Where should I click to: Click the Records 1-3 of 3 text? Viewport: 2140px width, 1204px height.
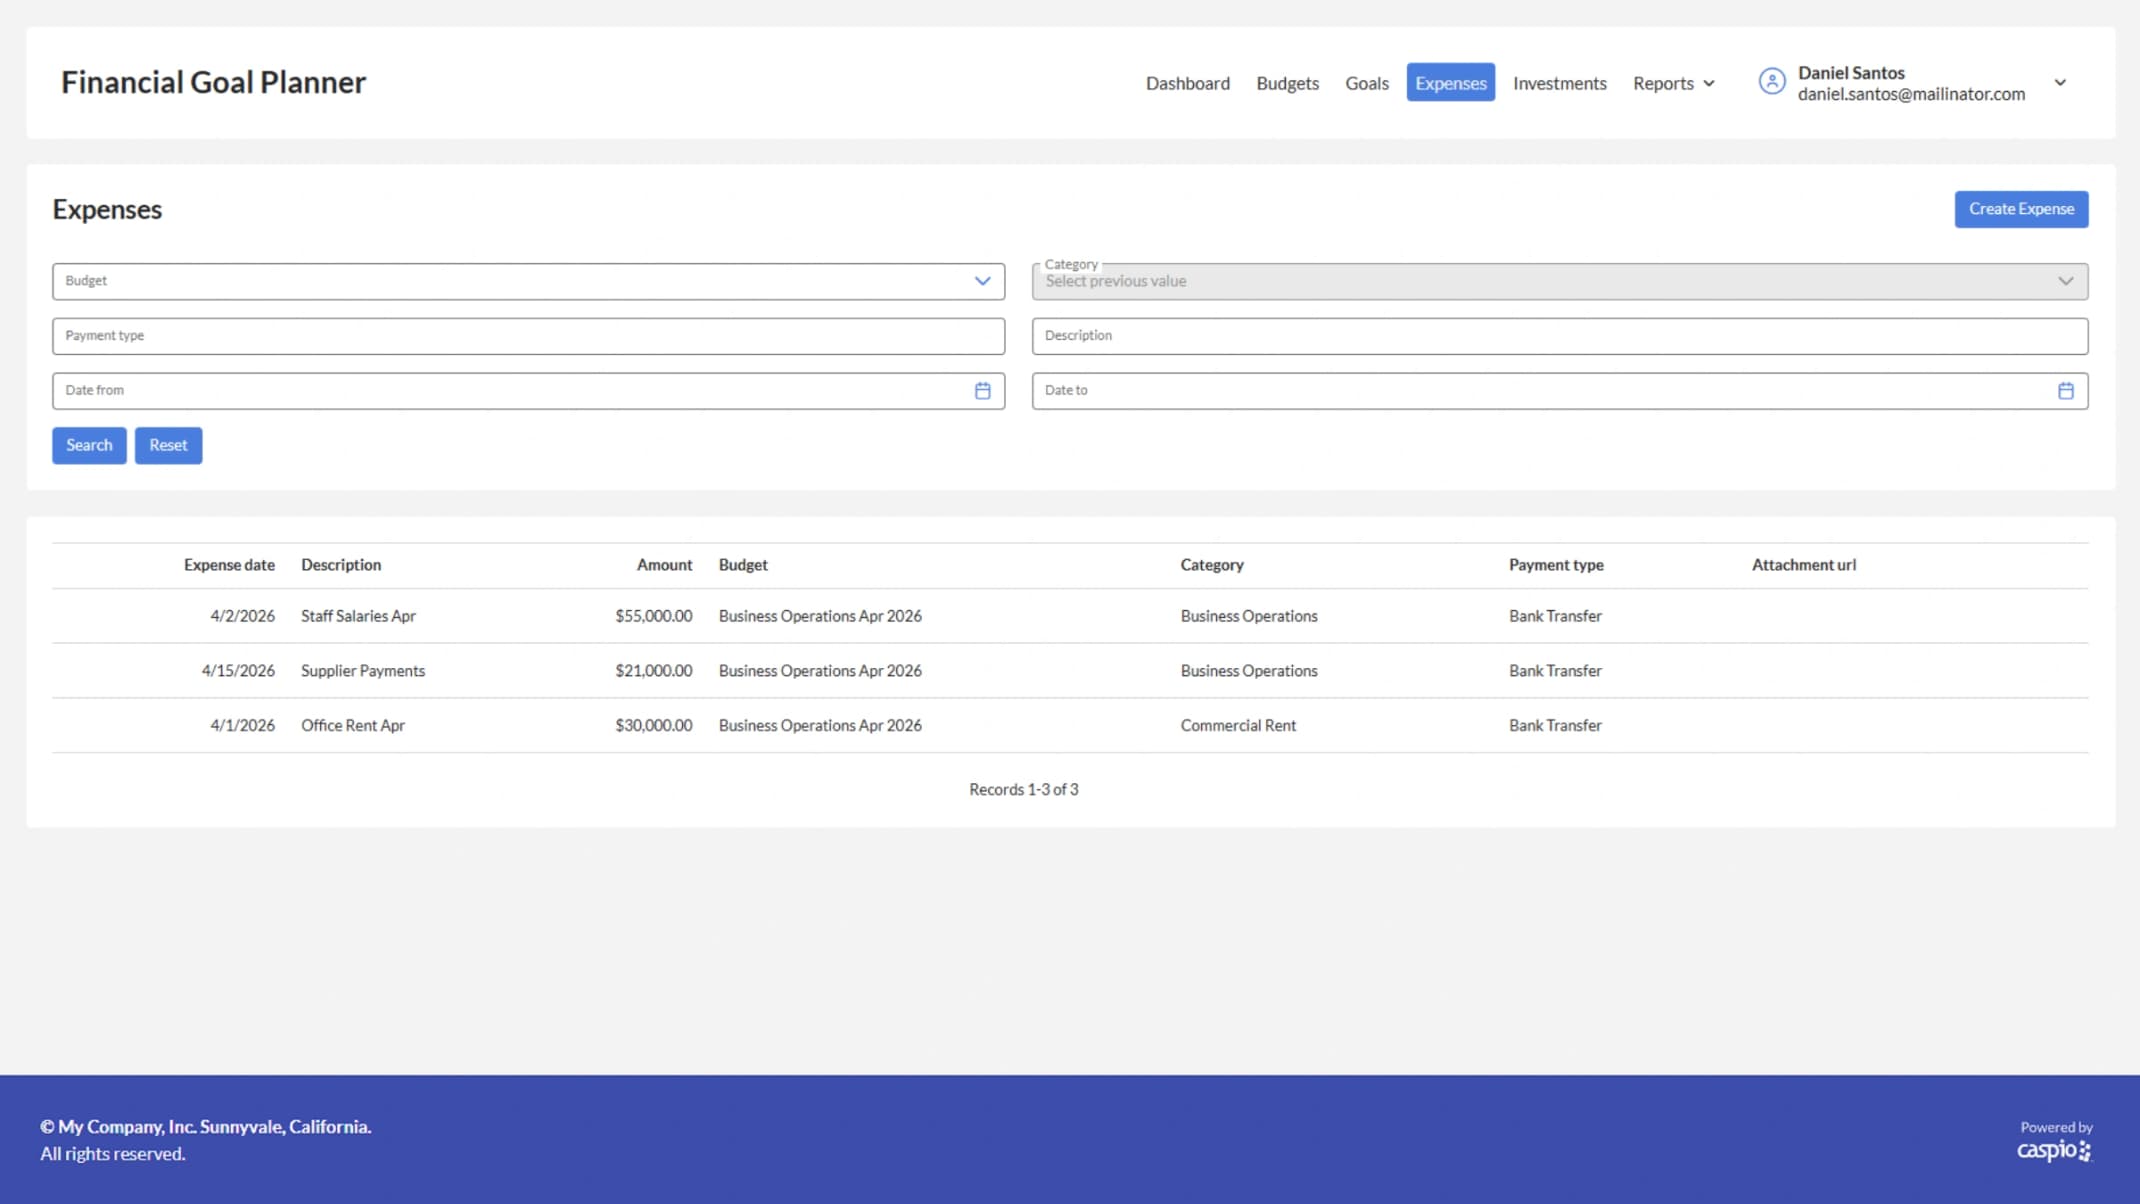tap(1023, 790)
